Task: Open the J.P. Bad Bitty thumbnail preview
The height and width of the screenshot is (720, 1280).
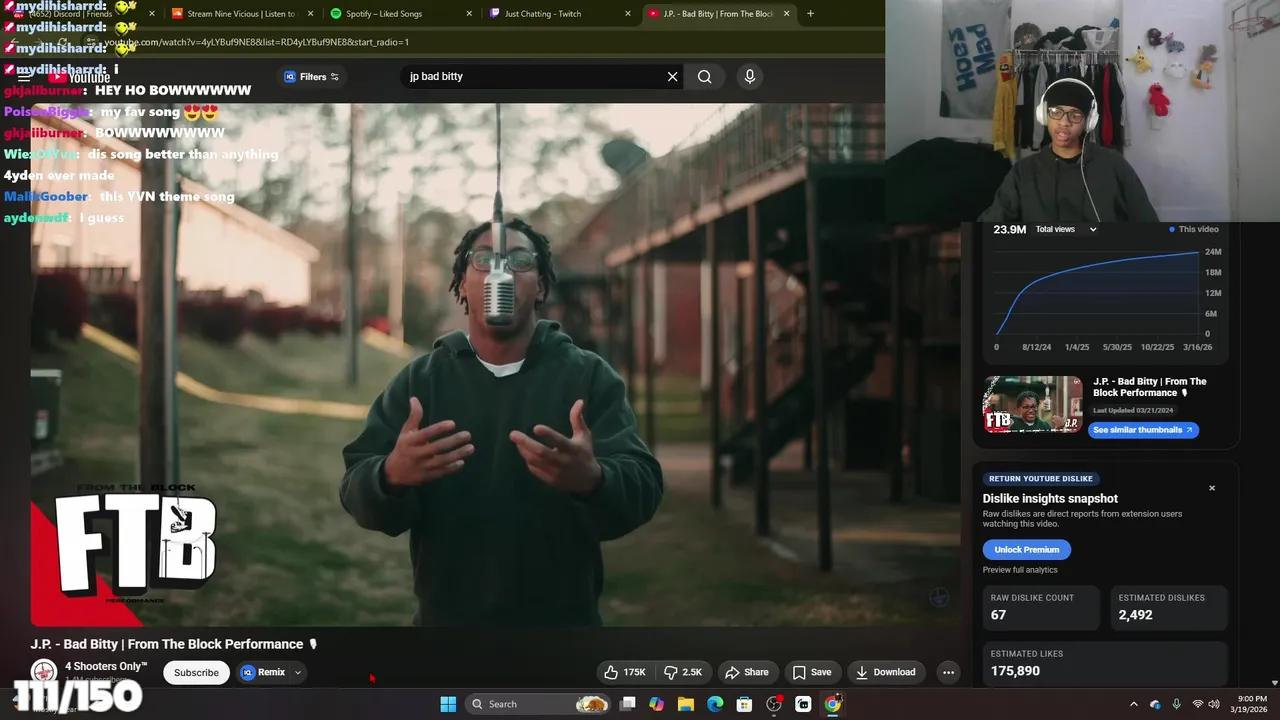Action: tap(1032, 404)
